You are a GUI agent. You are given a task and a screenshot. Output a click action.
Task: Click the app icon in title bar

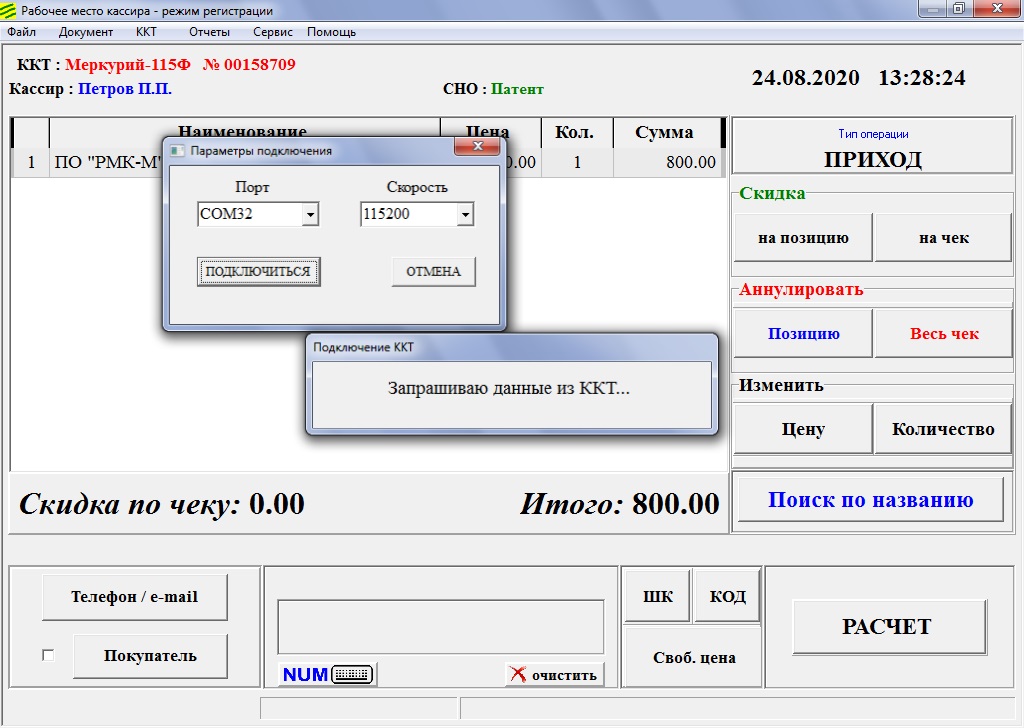click(x=9, y=9)
